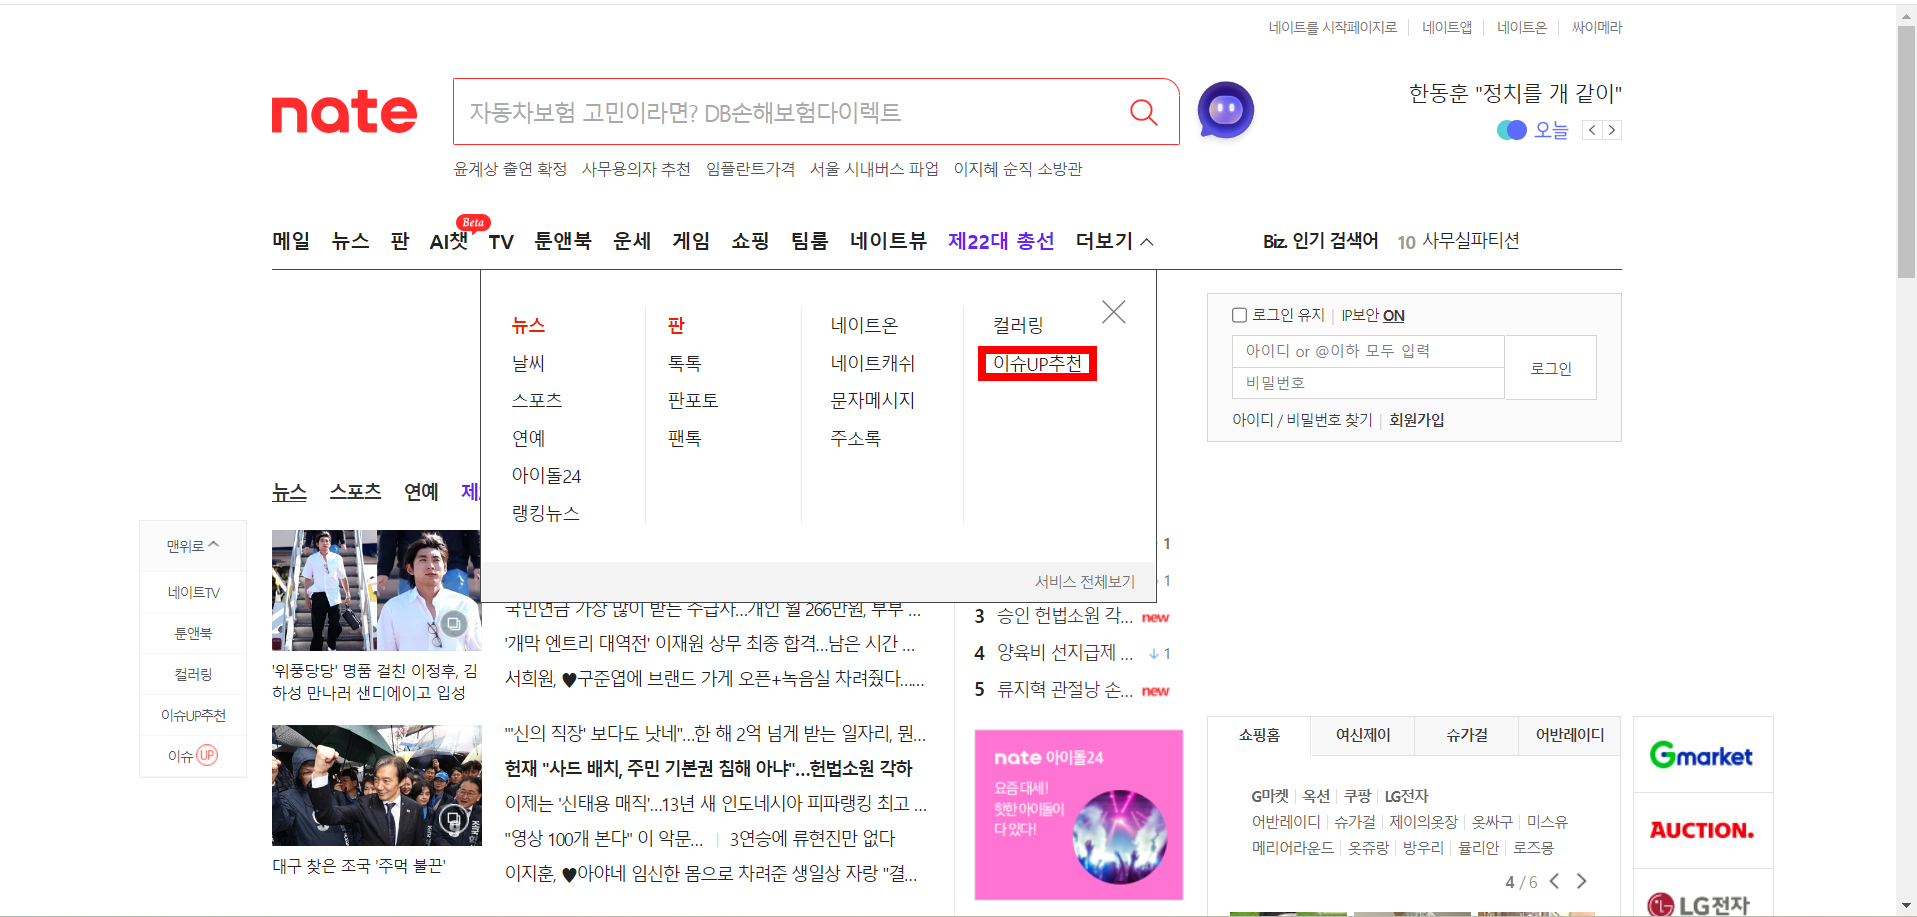This screenshot has width=1917, height=917.
Task: Select 연예 news section tab
Action: (421, 492)
